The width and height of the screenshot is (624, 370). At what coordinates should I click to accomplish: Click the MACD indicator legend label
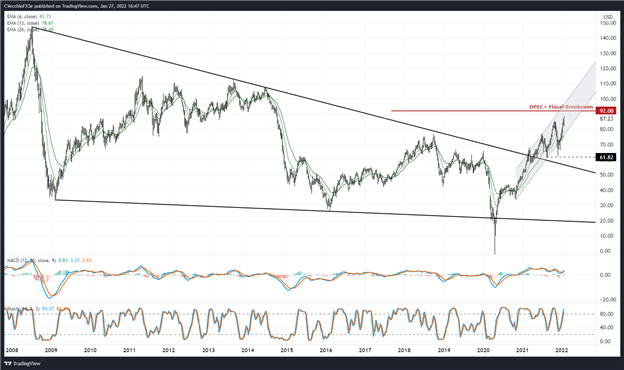pos(49,261)
